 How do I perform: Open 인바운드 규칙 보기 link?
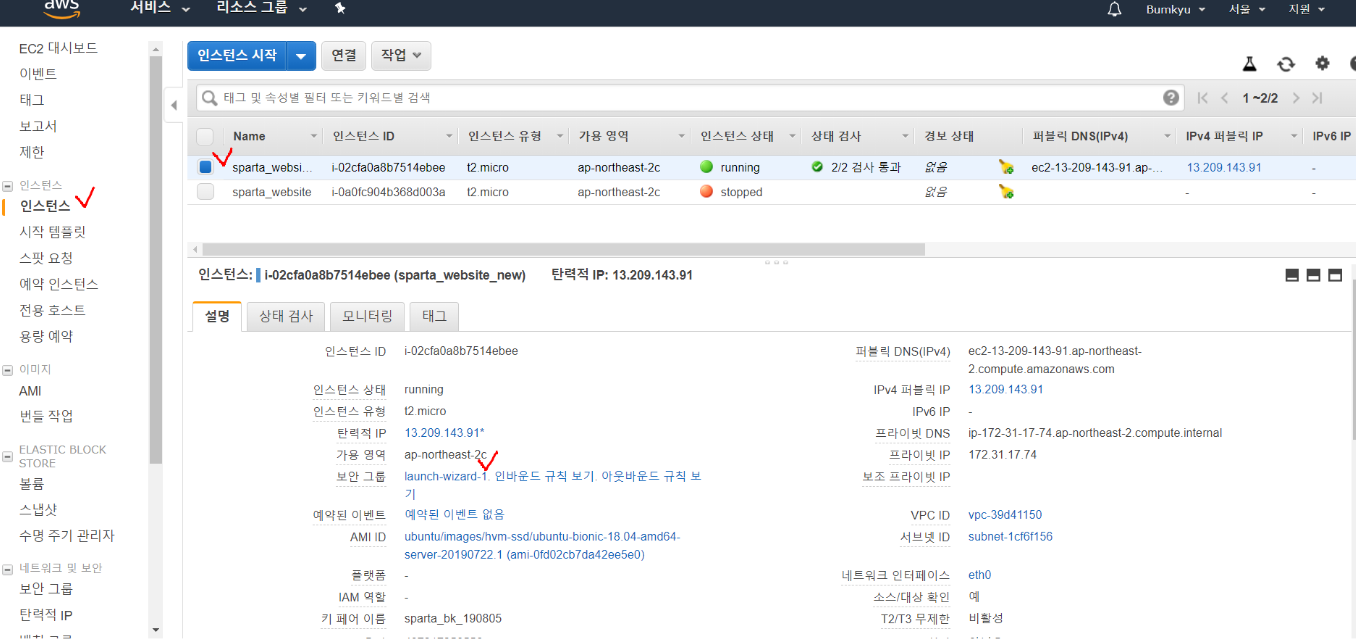pos(545,476)
